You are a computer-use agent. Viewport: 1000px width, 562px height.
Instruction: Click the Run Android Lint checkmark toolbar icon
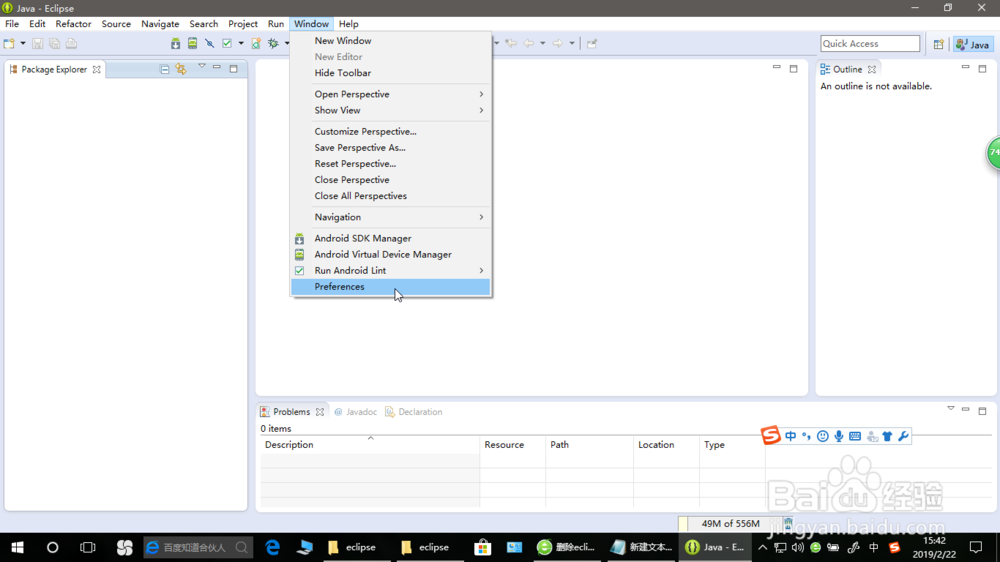[x=226, y=43]
